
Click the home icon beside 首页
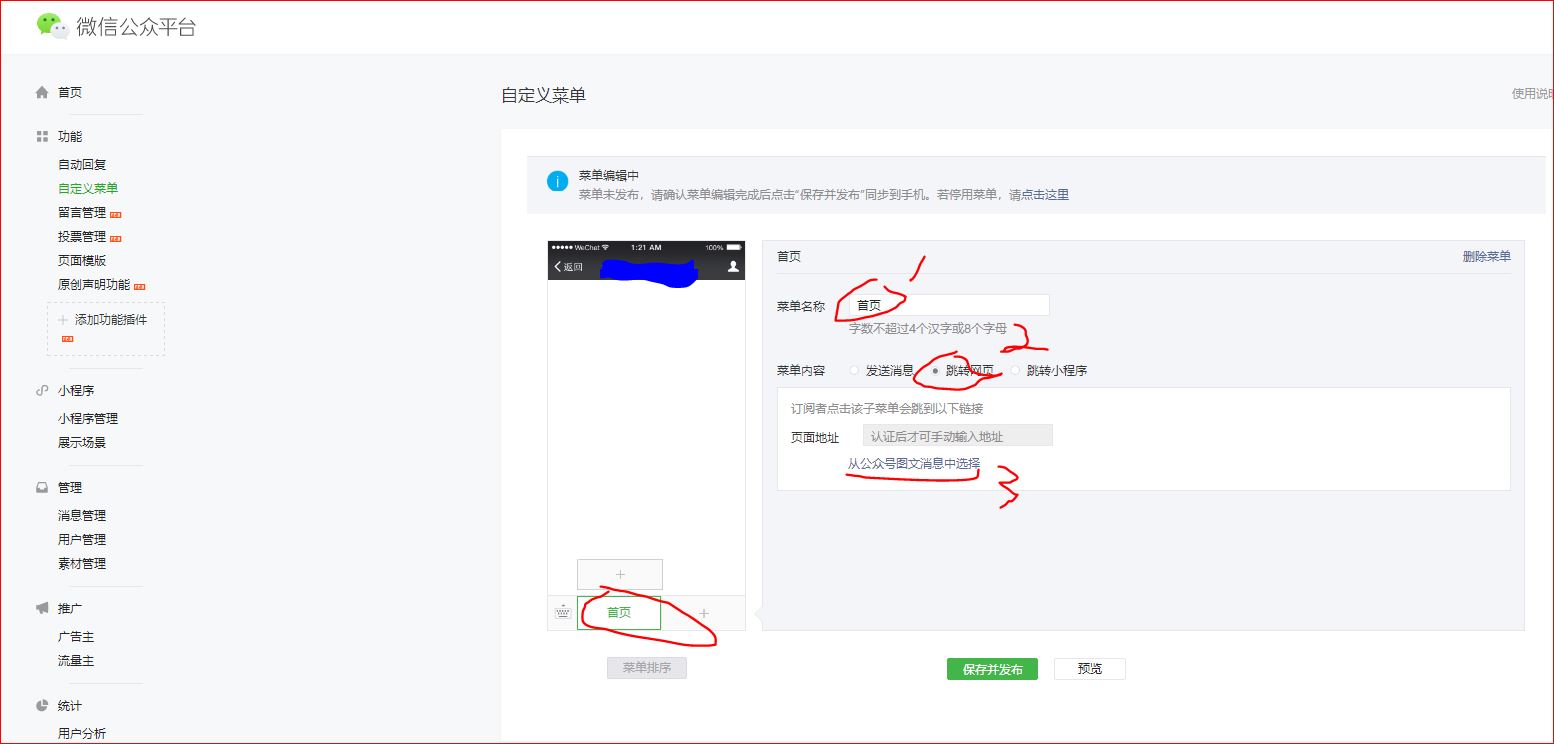coord(42,92)
